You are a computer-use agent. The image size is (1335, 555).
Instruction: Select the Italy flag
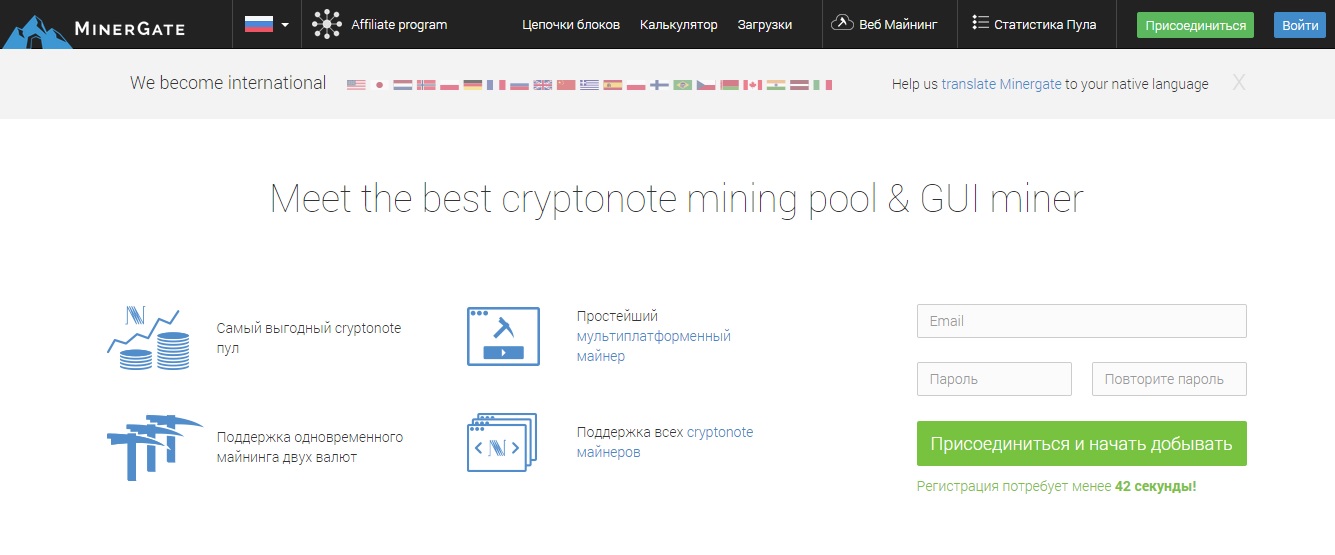pos(822,85)
